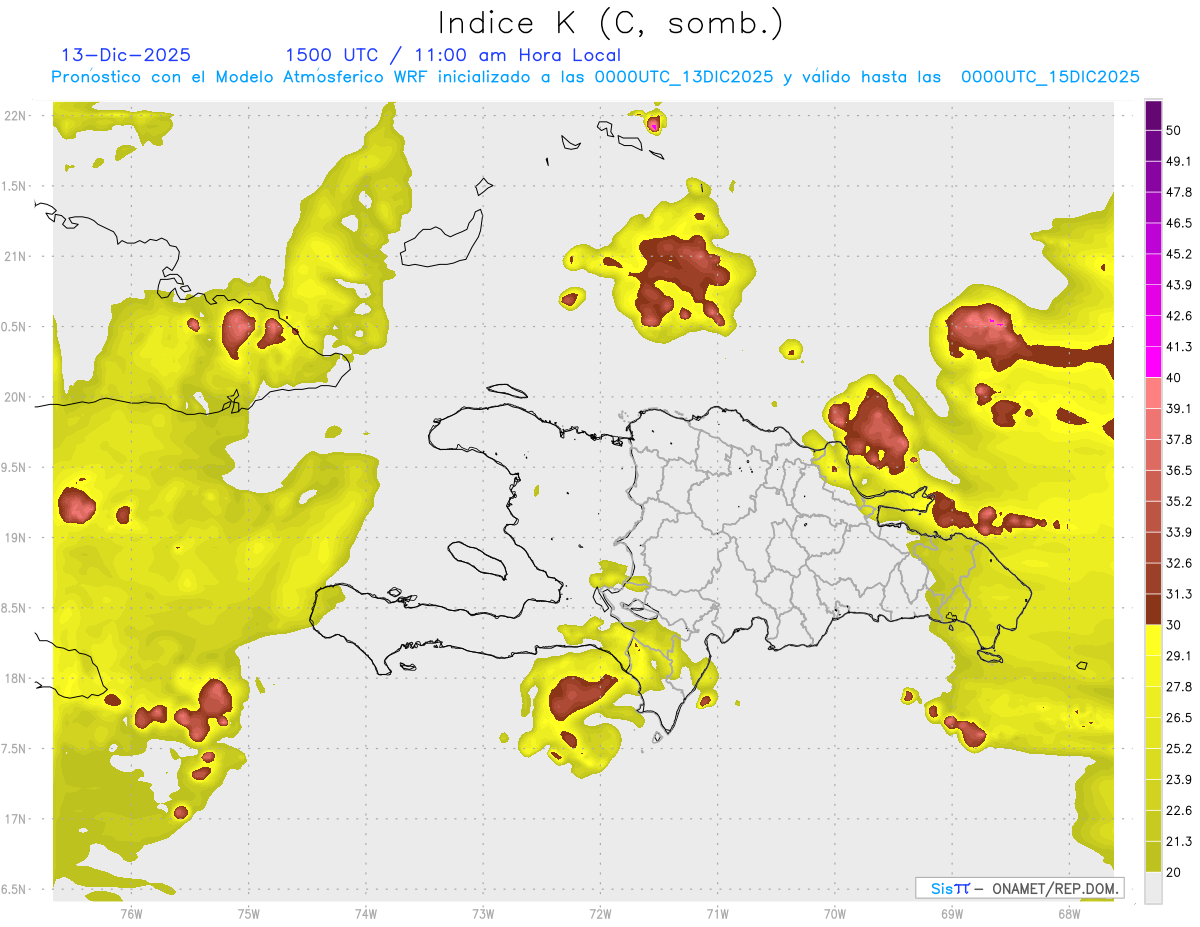
Task: Click the colorbar value 22.6
Action: (1180, 811)
